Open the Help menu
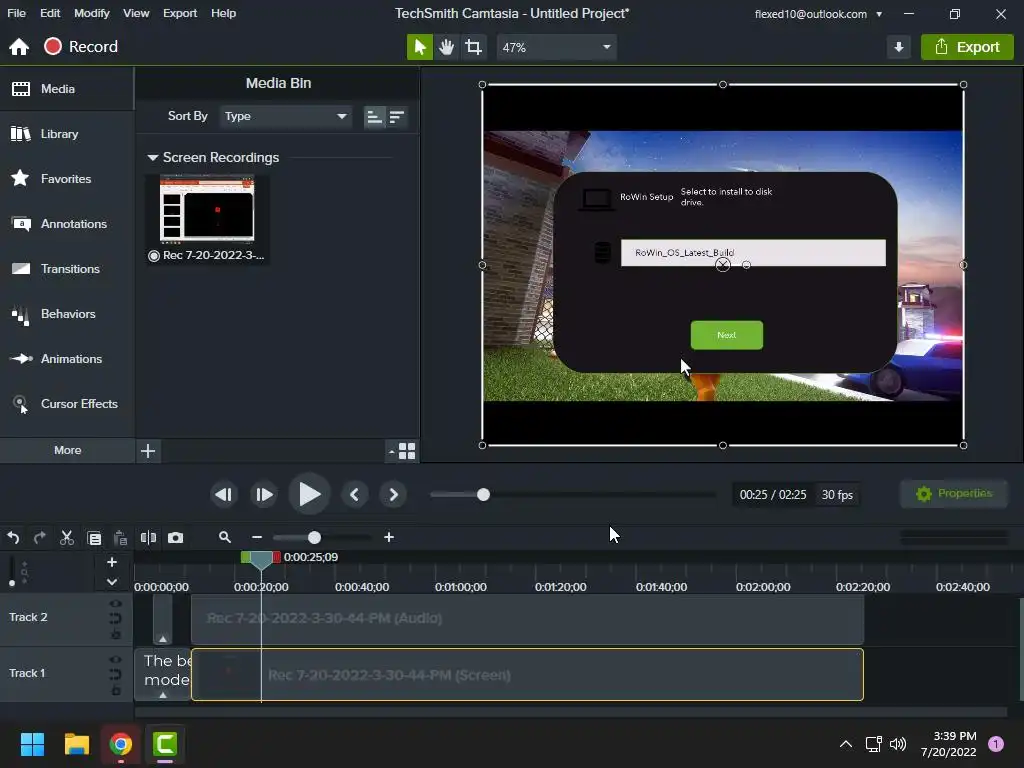Image resolution: width=1024 pixels, height=768 pixels. pos(223,13)
